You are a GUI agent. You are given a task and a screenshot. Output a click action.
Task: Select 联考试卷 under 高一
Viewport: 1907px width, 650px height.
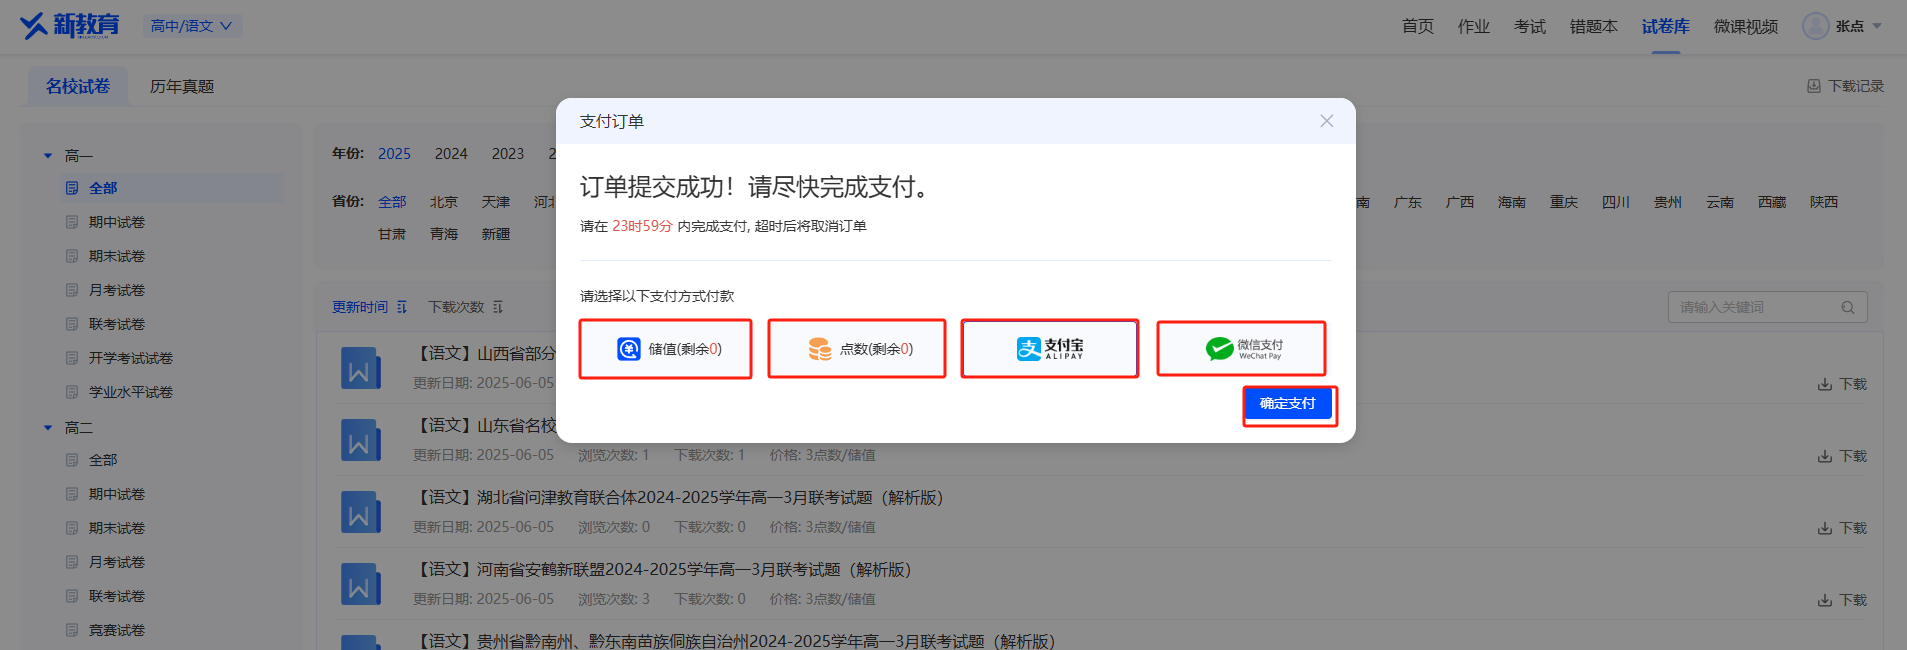[116, 324]
